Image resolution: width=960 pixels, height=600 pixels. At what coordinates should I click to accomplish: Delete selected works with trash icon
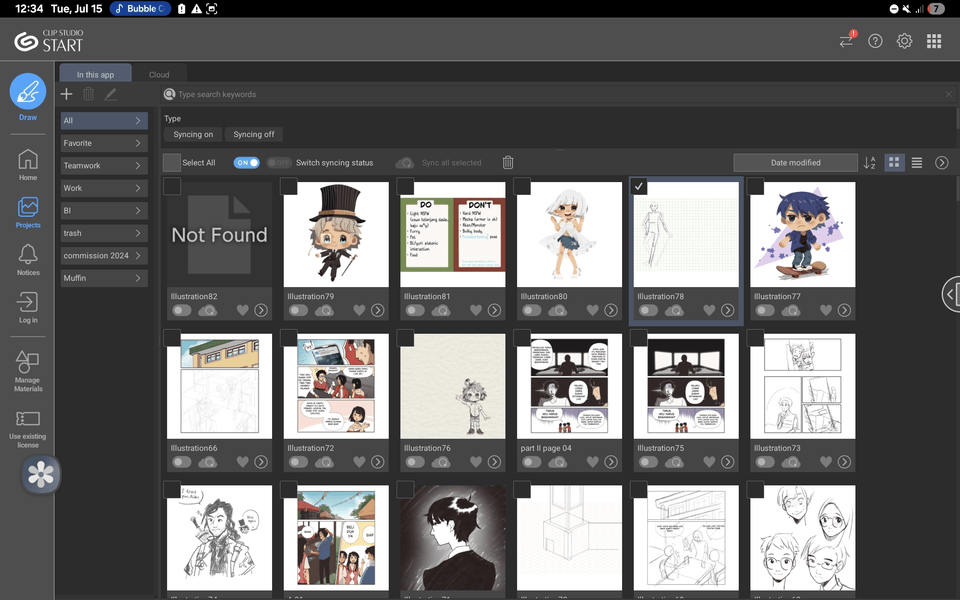[508, 162]
